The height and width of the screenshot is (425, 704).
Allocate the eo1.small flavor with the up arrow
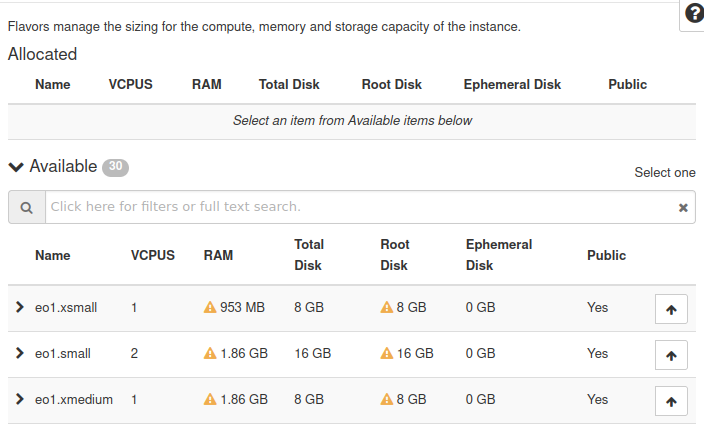(x=671, y=355)
